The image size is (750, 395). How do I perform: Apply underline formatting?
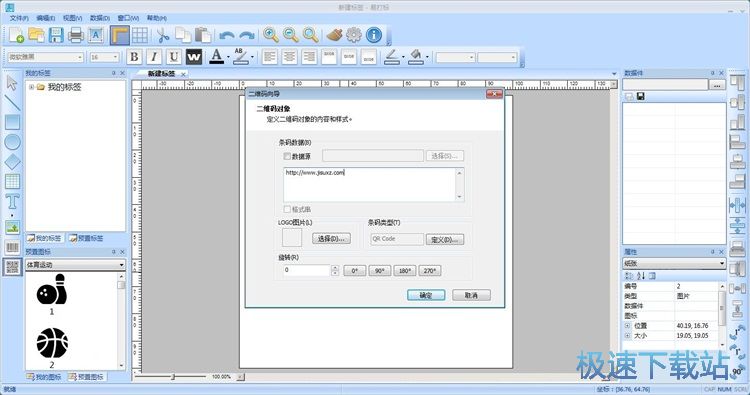174,57
